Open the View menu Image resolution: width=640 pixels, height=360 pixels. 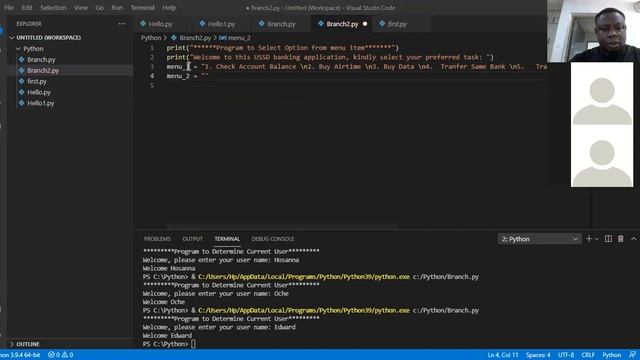click(x=80, y=7)
